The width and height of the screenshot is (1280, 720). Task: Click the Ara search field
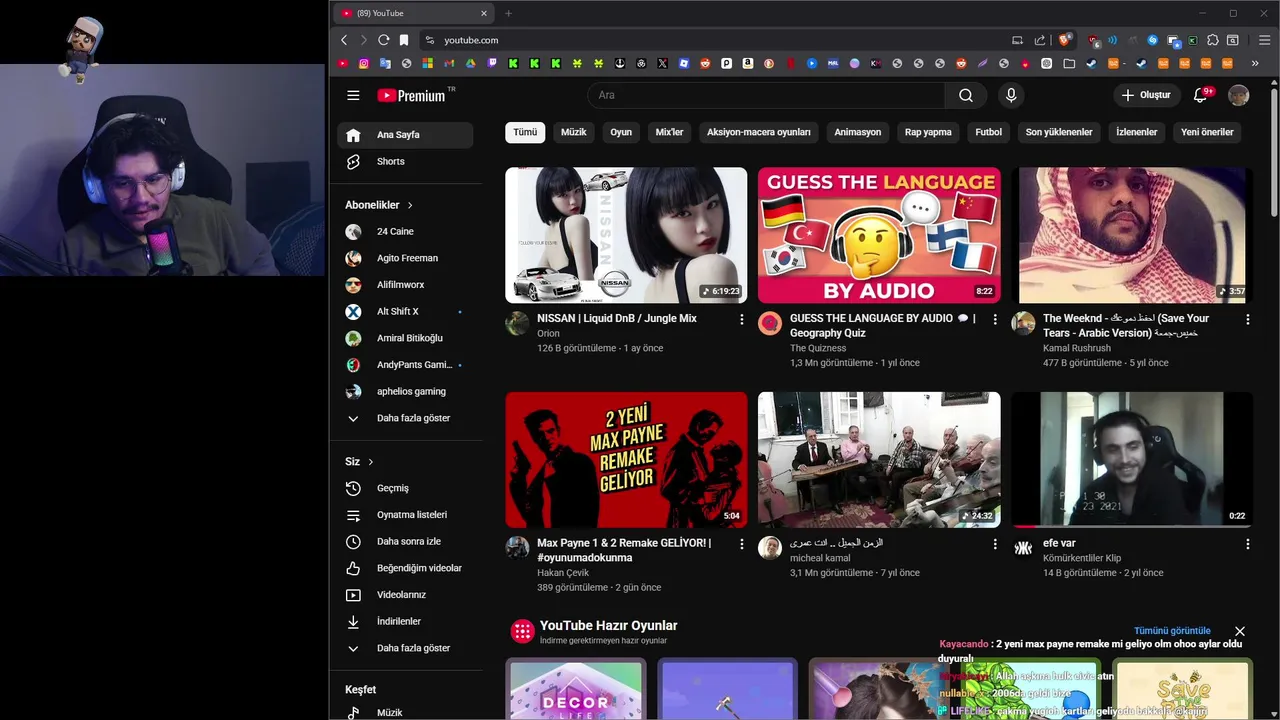[x=766, y=95]
